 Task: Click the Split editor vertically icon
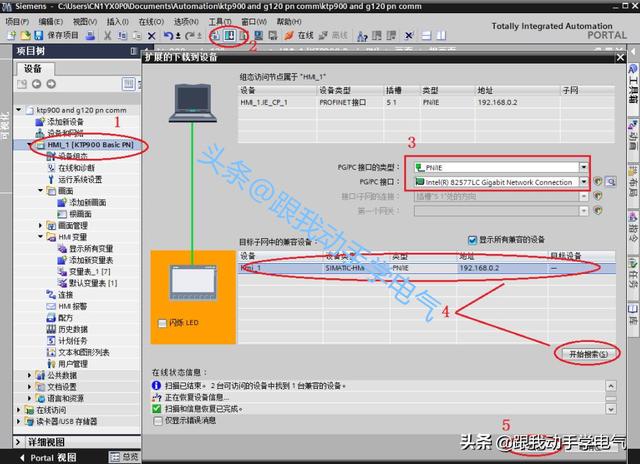tap(441, 36)
